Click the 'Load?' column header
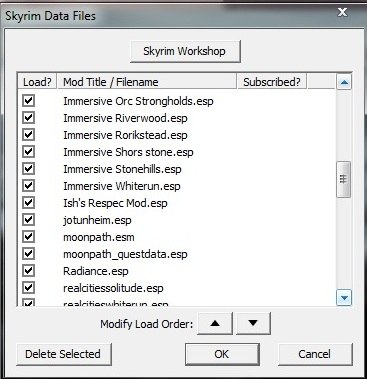Screen dimensions: 367x379 coord(37,82)
